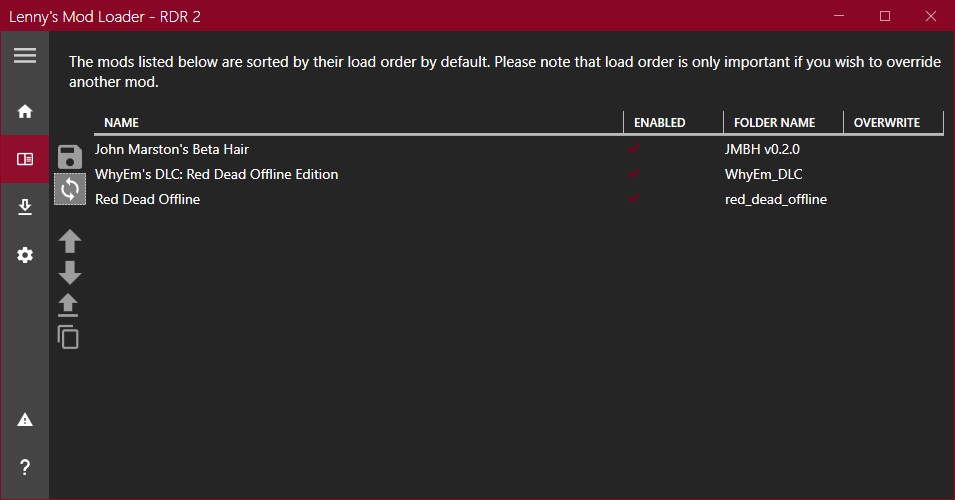Image resolution: width=955 pixels, height=500 pixels.
Task: Disable WhyEm's DLC enabled checkmark
Action: click(634, 174)
